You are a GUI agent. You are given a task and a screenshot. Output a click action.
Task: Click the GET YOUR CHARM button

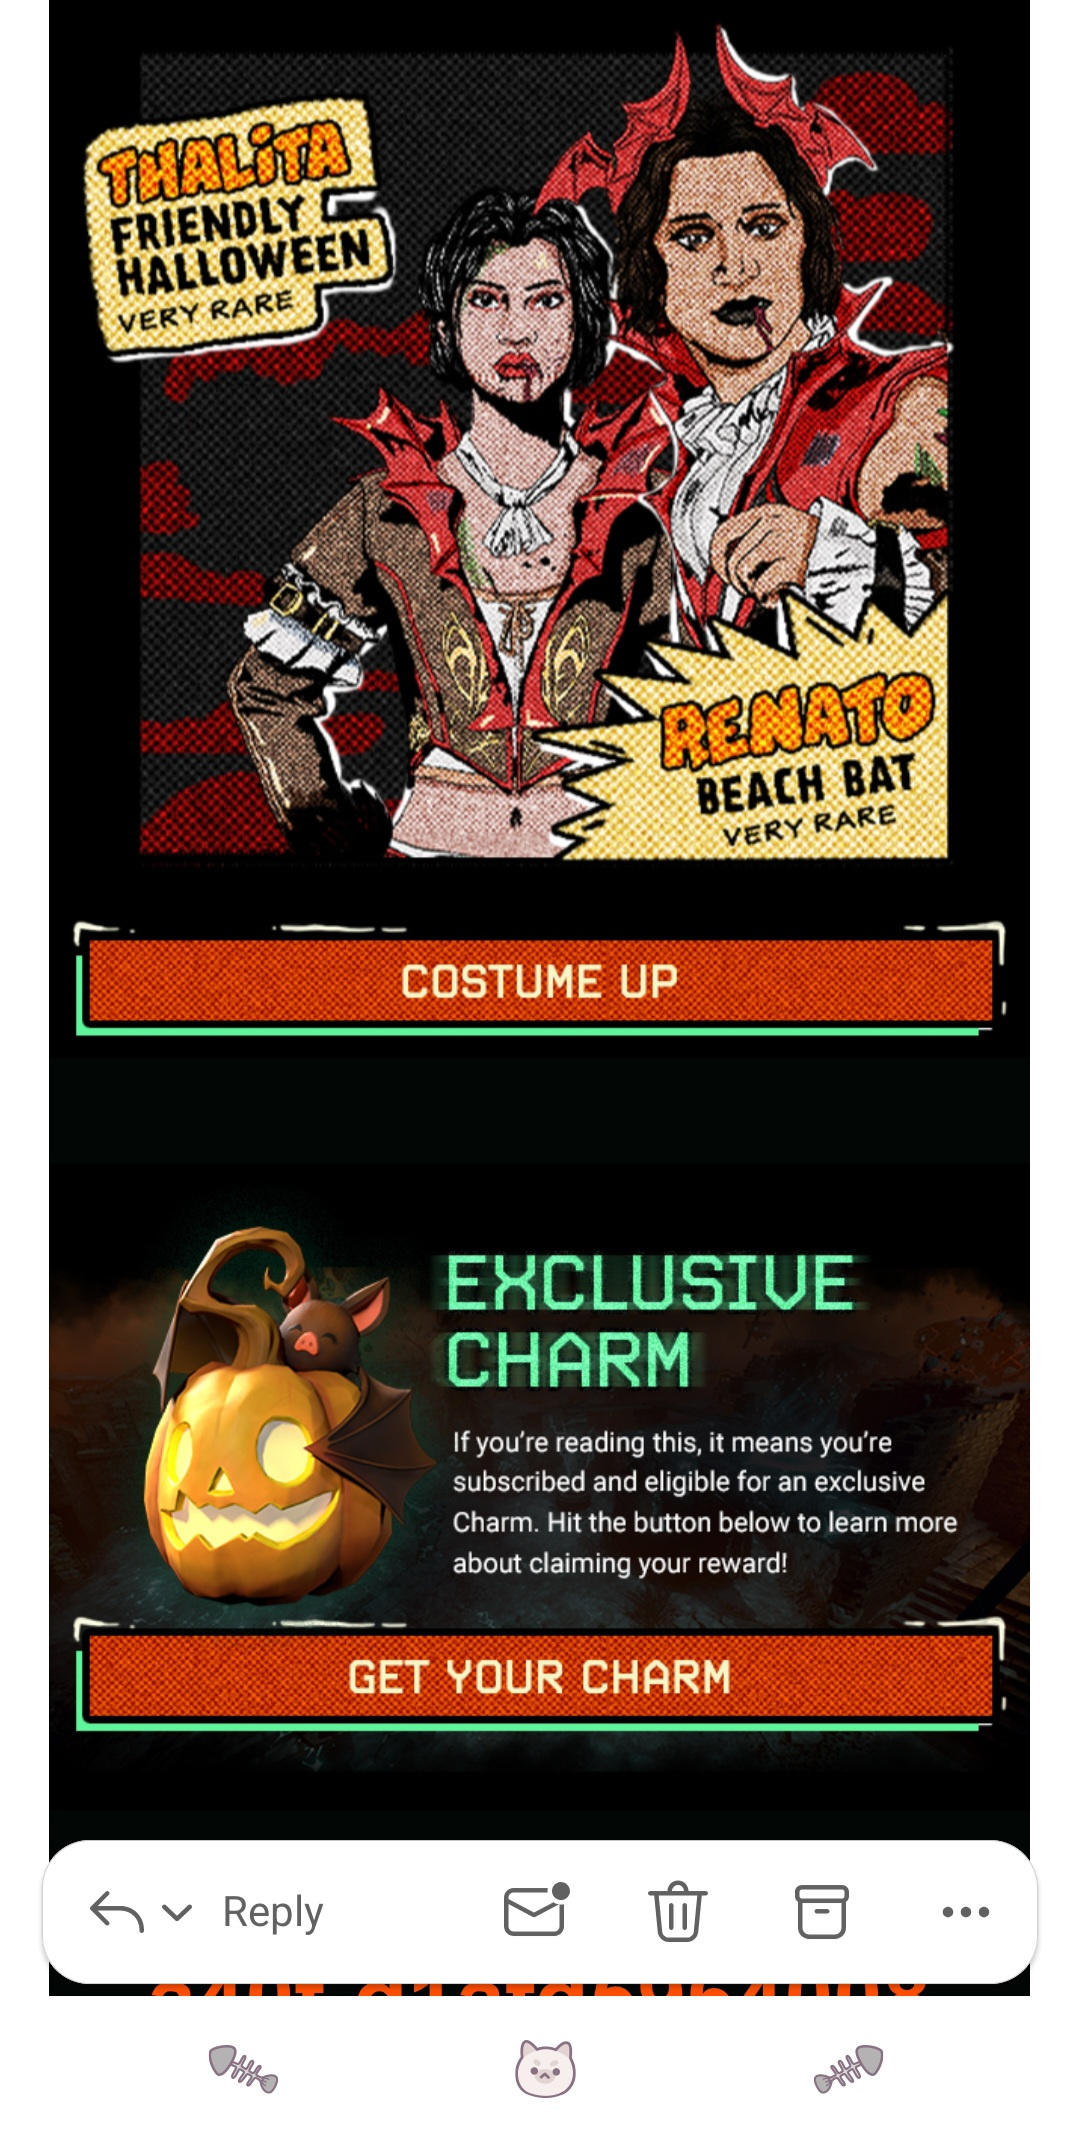[x=540, y=1676]
